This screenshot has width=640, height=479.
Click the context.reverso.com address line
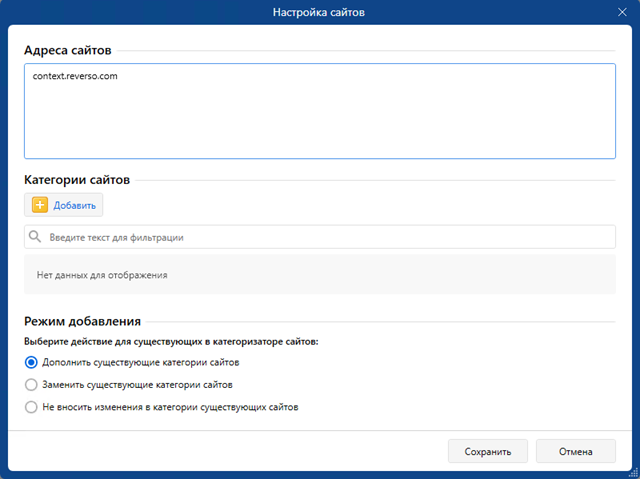pyautogui.click(x=75, y=76)
